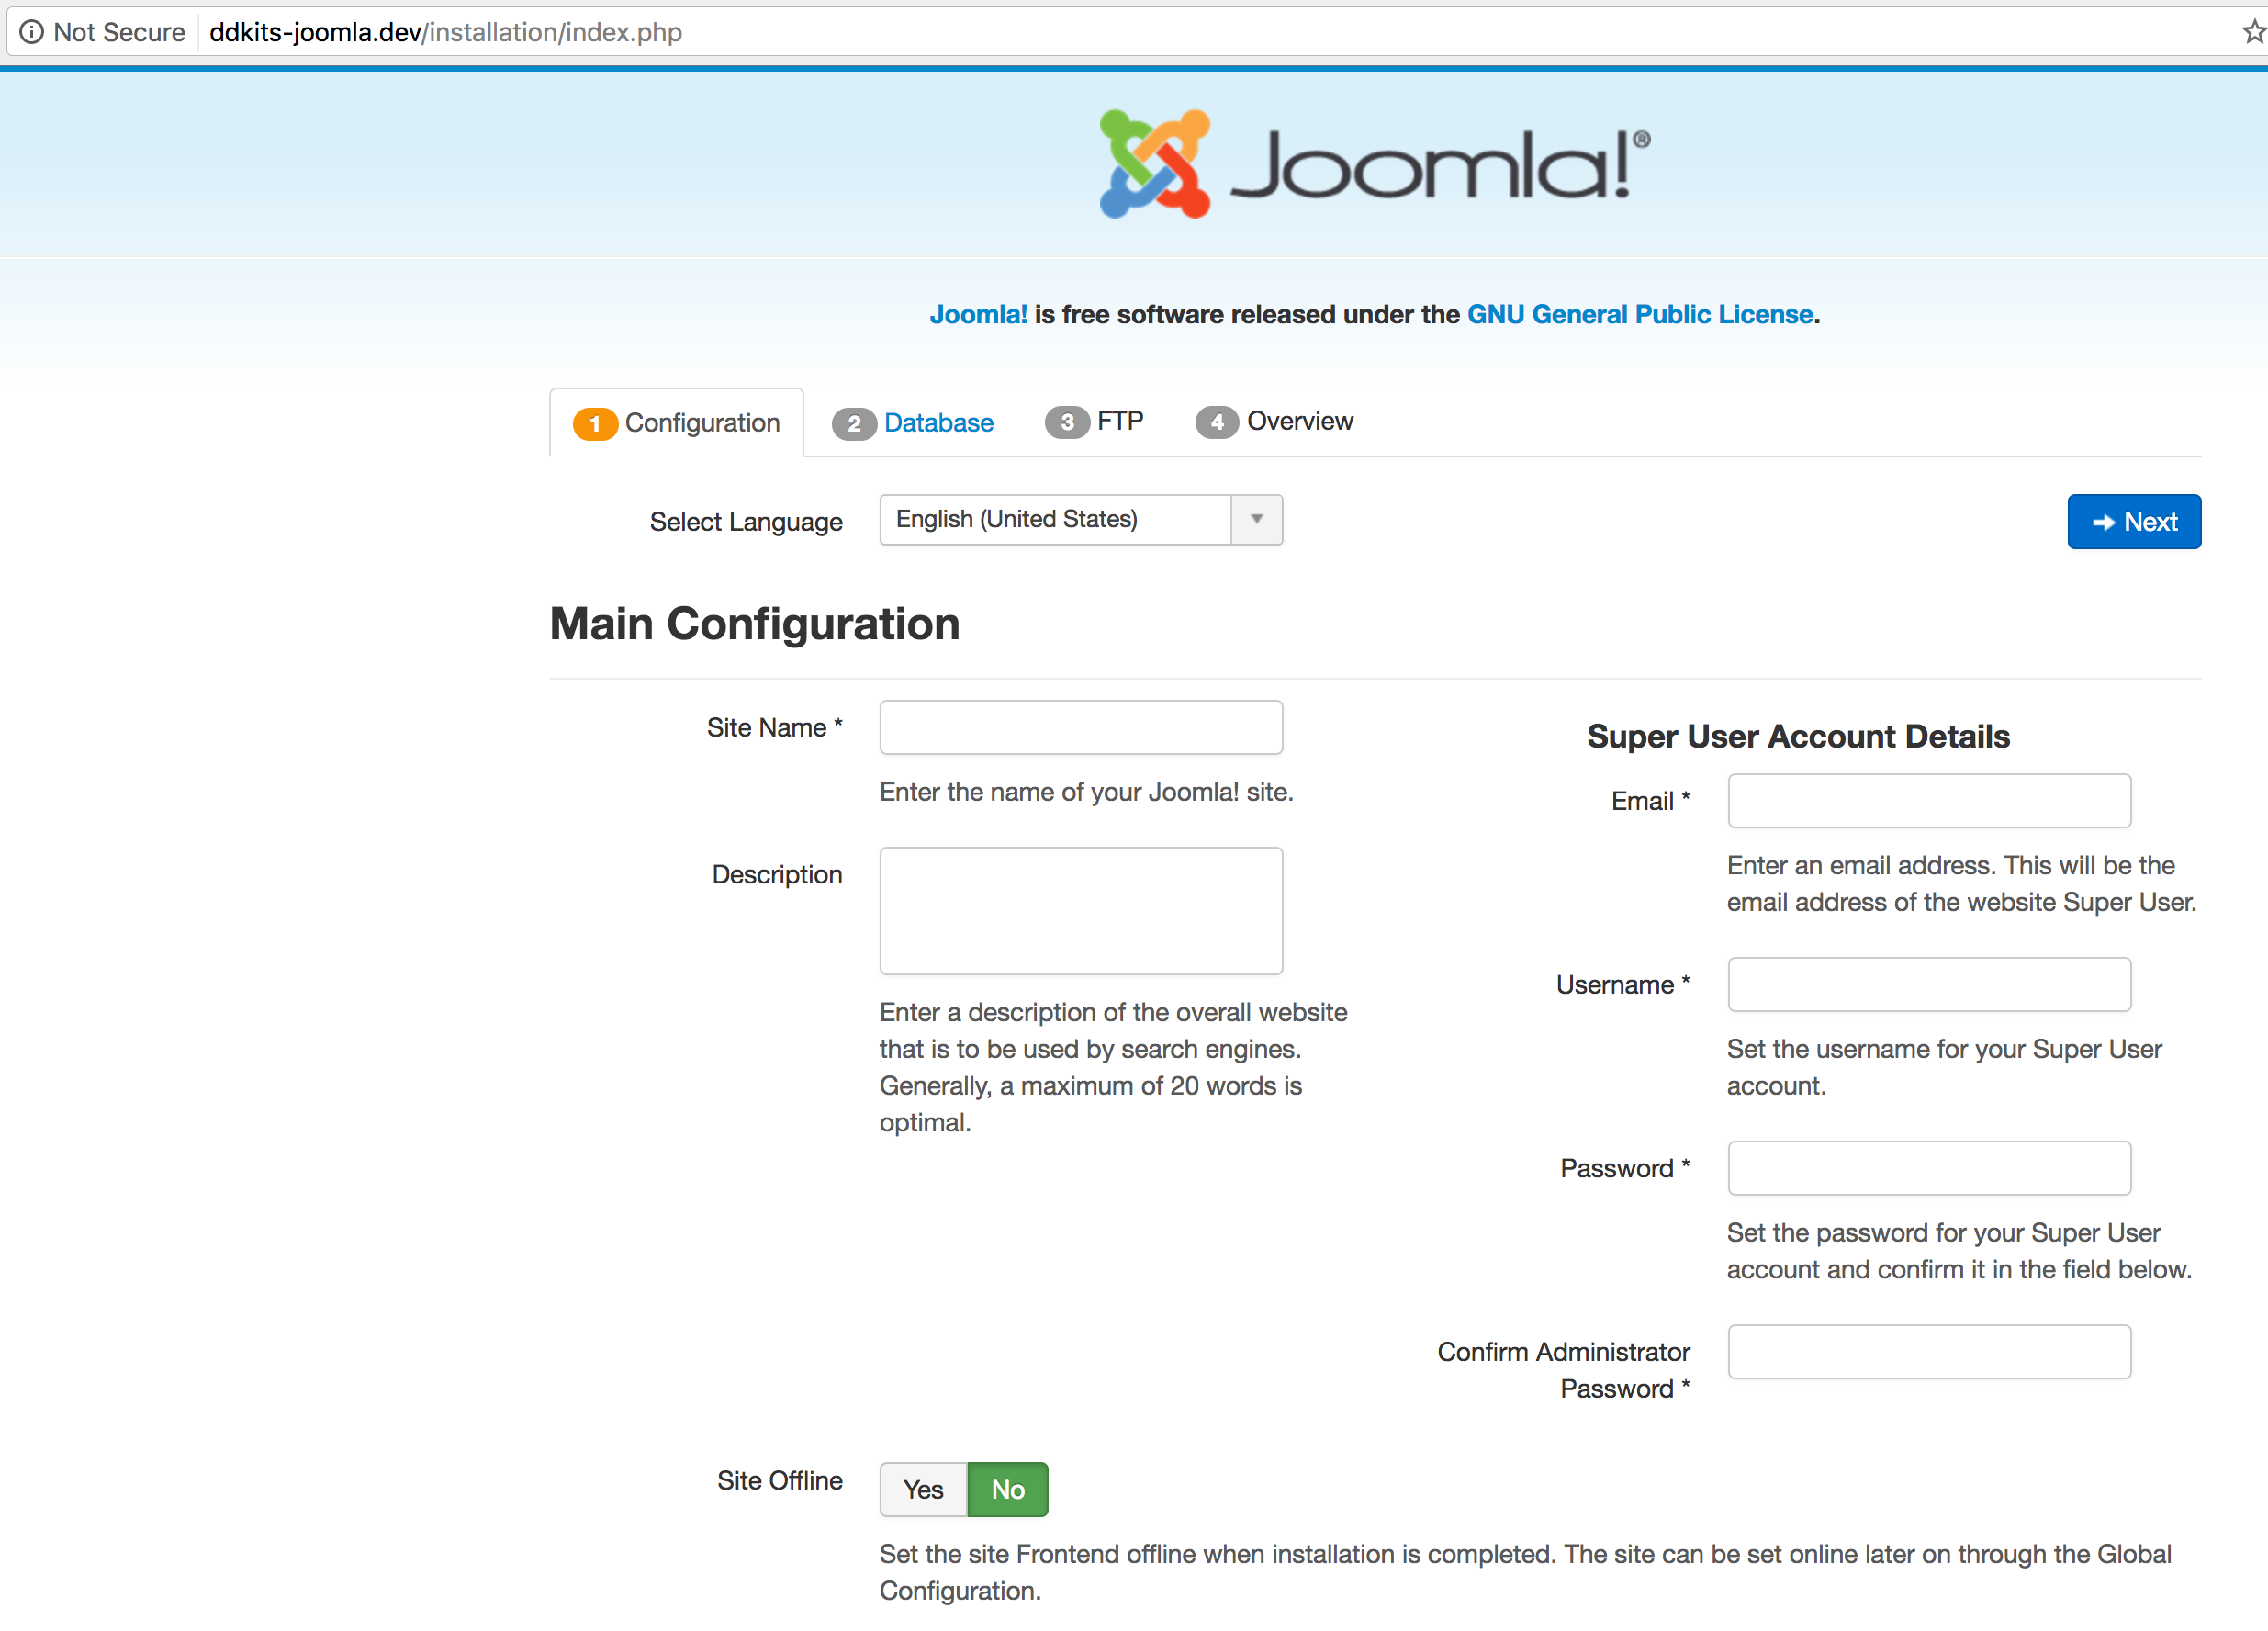Set Site Offline to Yes
Screen dimensions: 2268x1631
pyautogui.click(x=923, y=1489)
